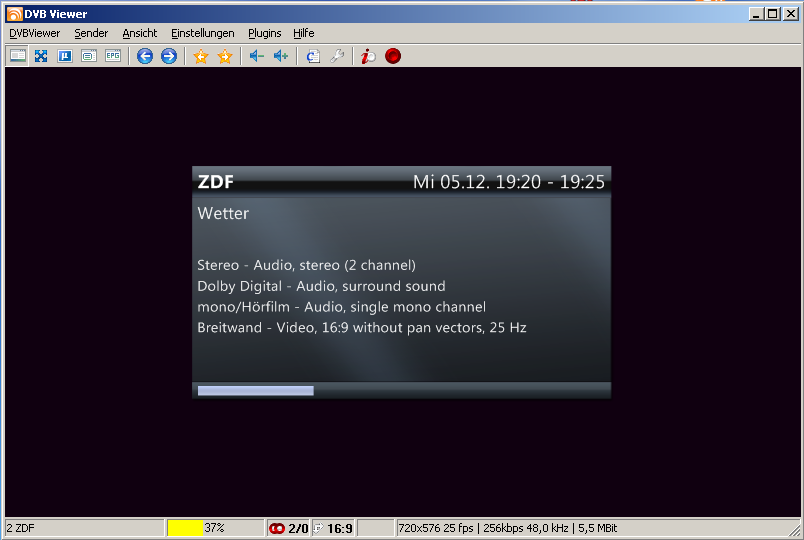Toggle the channel list window icon
The image size is (804, 540).
pyautogui.click(x=18, y=55)
